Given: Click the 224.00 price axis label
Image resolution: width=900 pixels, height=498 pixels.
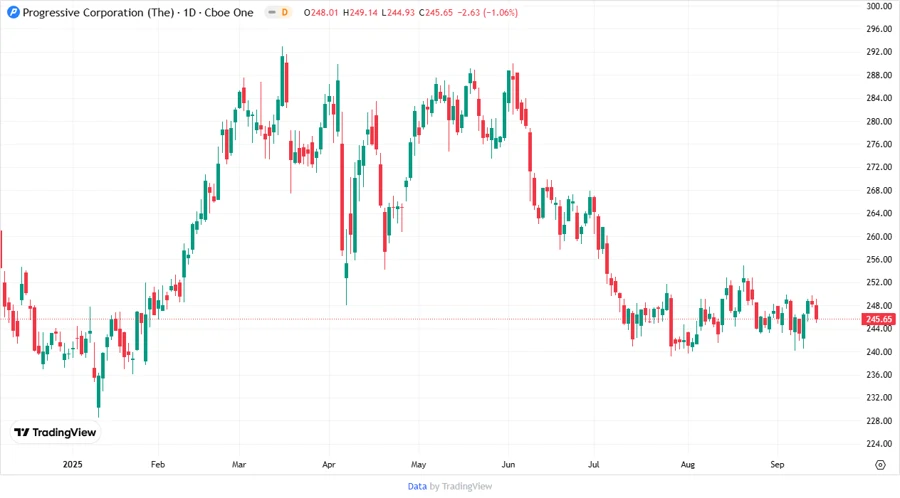Looking at the screenshot, I should (879, 443).
